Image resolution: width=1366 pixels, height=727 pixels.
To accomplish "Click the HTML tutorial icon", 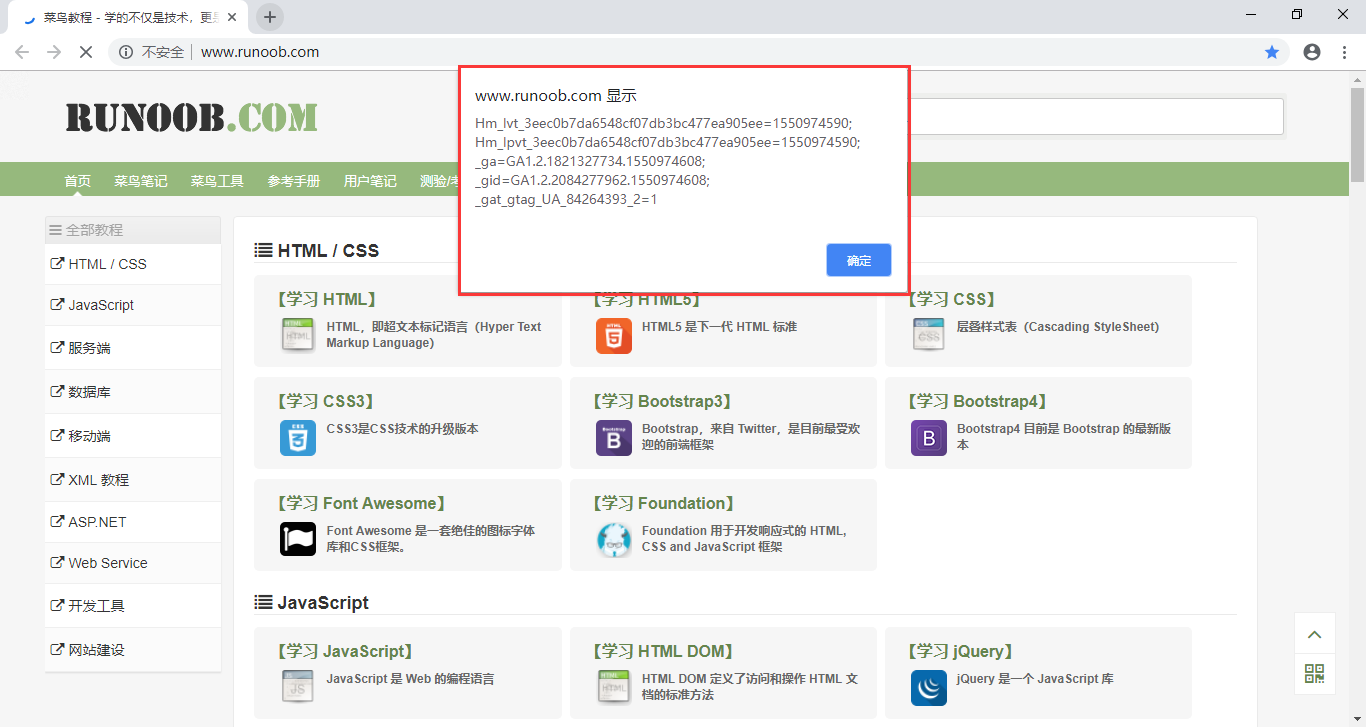I will tap(298, 335).
